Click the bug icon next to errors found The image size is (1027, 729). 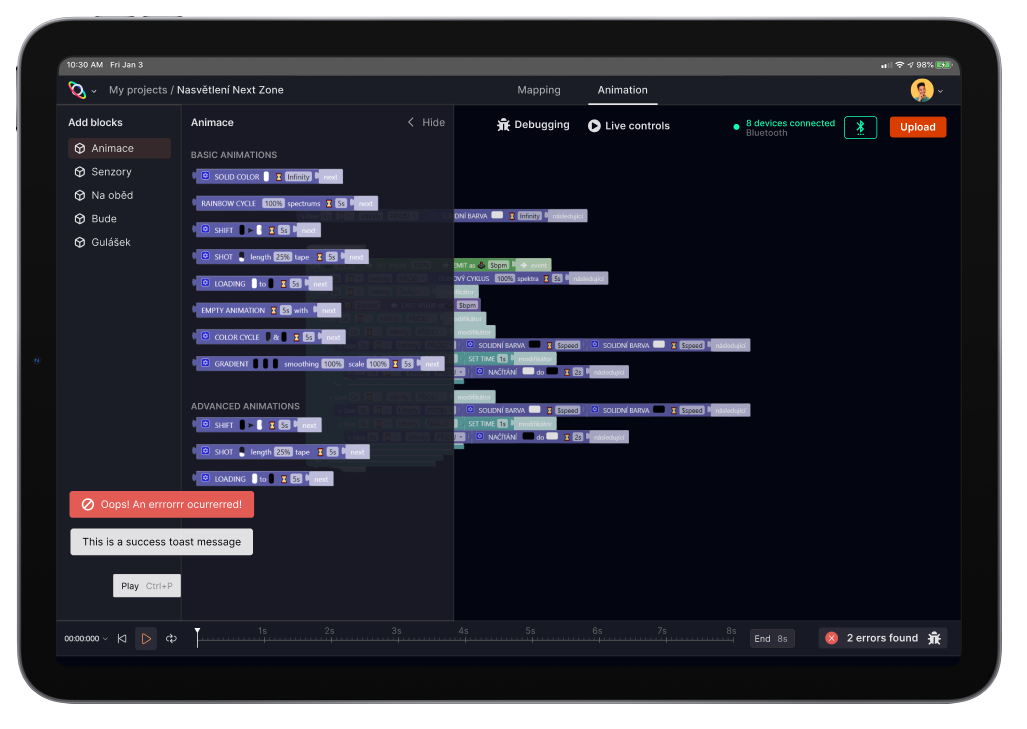point(934,638)
